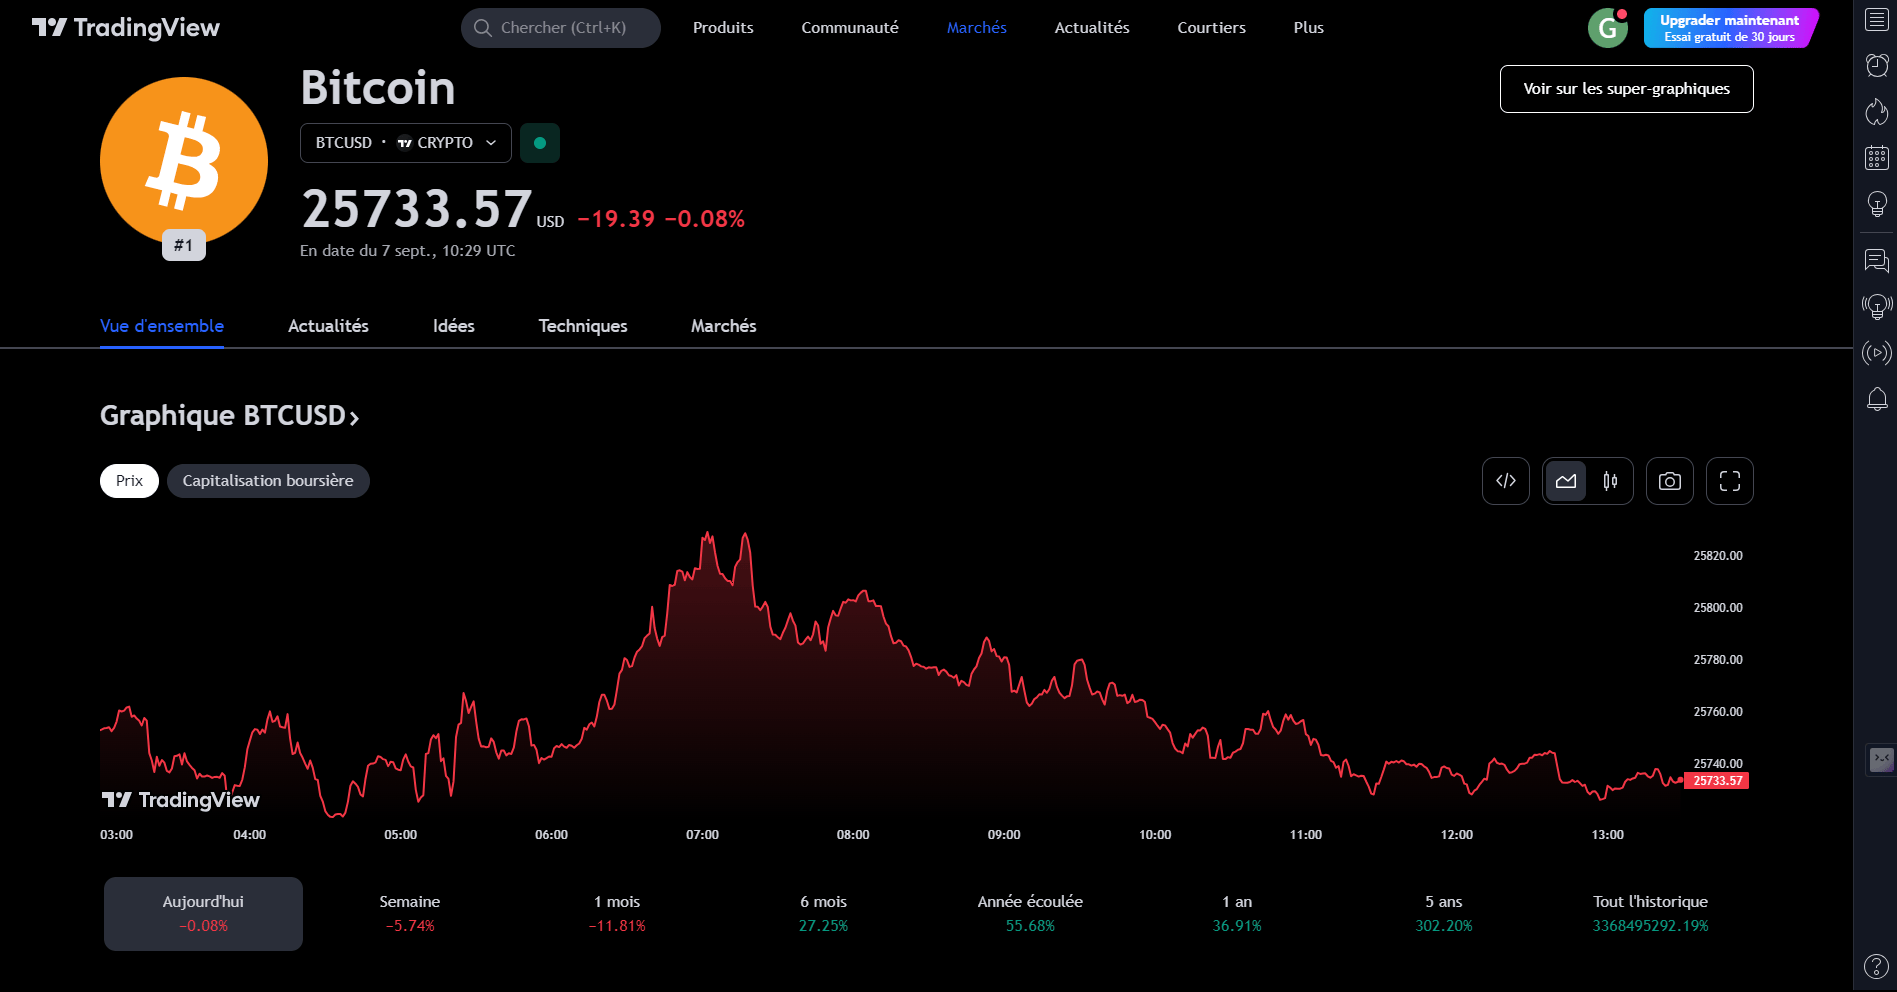Select Capitalisation boursière chart mode
1897x992 pixels.
(268, 481)
